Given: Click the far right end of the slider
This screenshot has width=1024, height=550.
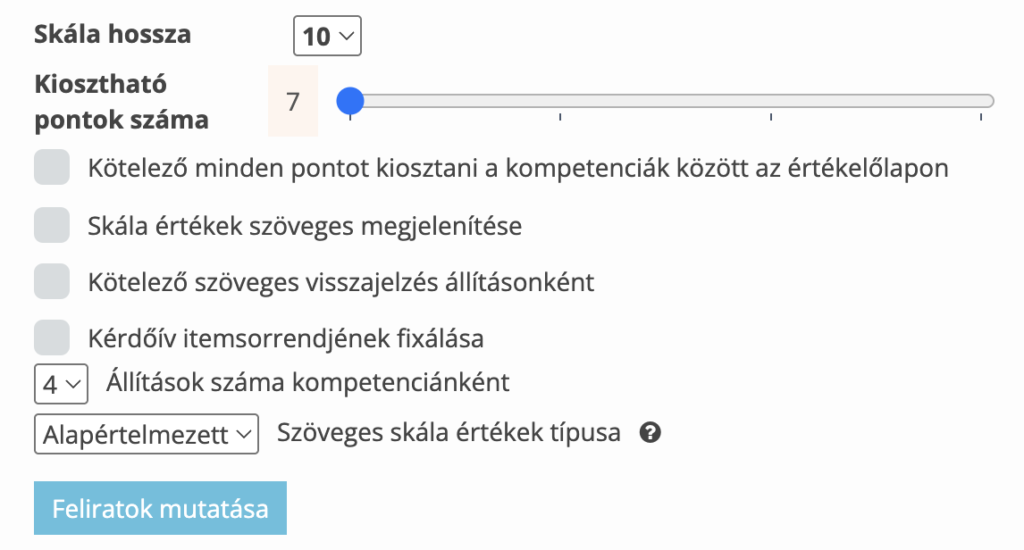Looking at the screenshot, I should pos(984,100).
